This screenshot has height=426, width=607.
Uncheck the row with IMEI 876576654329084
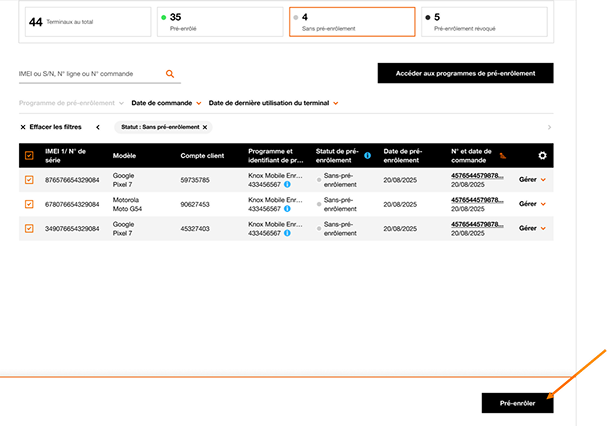click(29, 180)
